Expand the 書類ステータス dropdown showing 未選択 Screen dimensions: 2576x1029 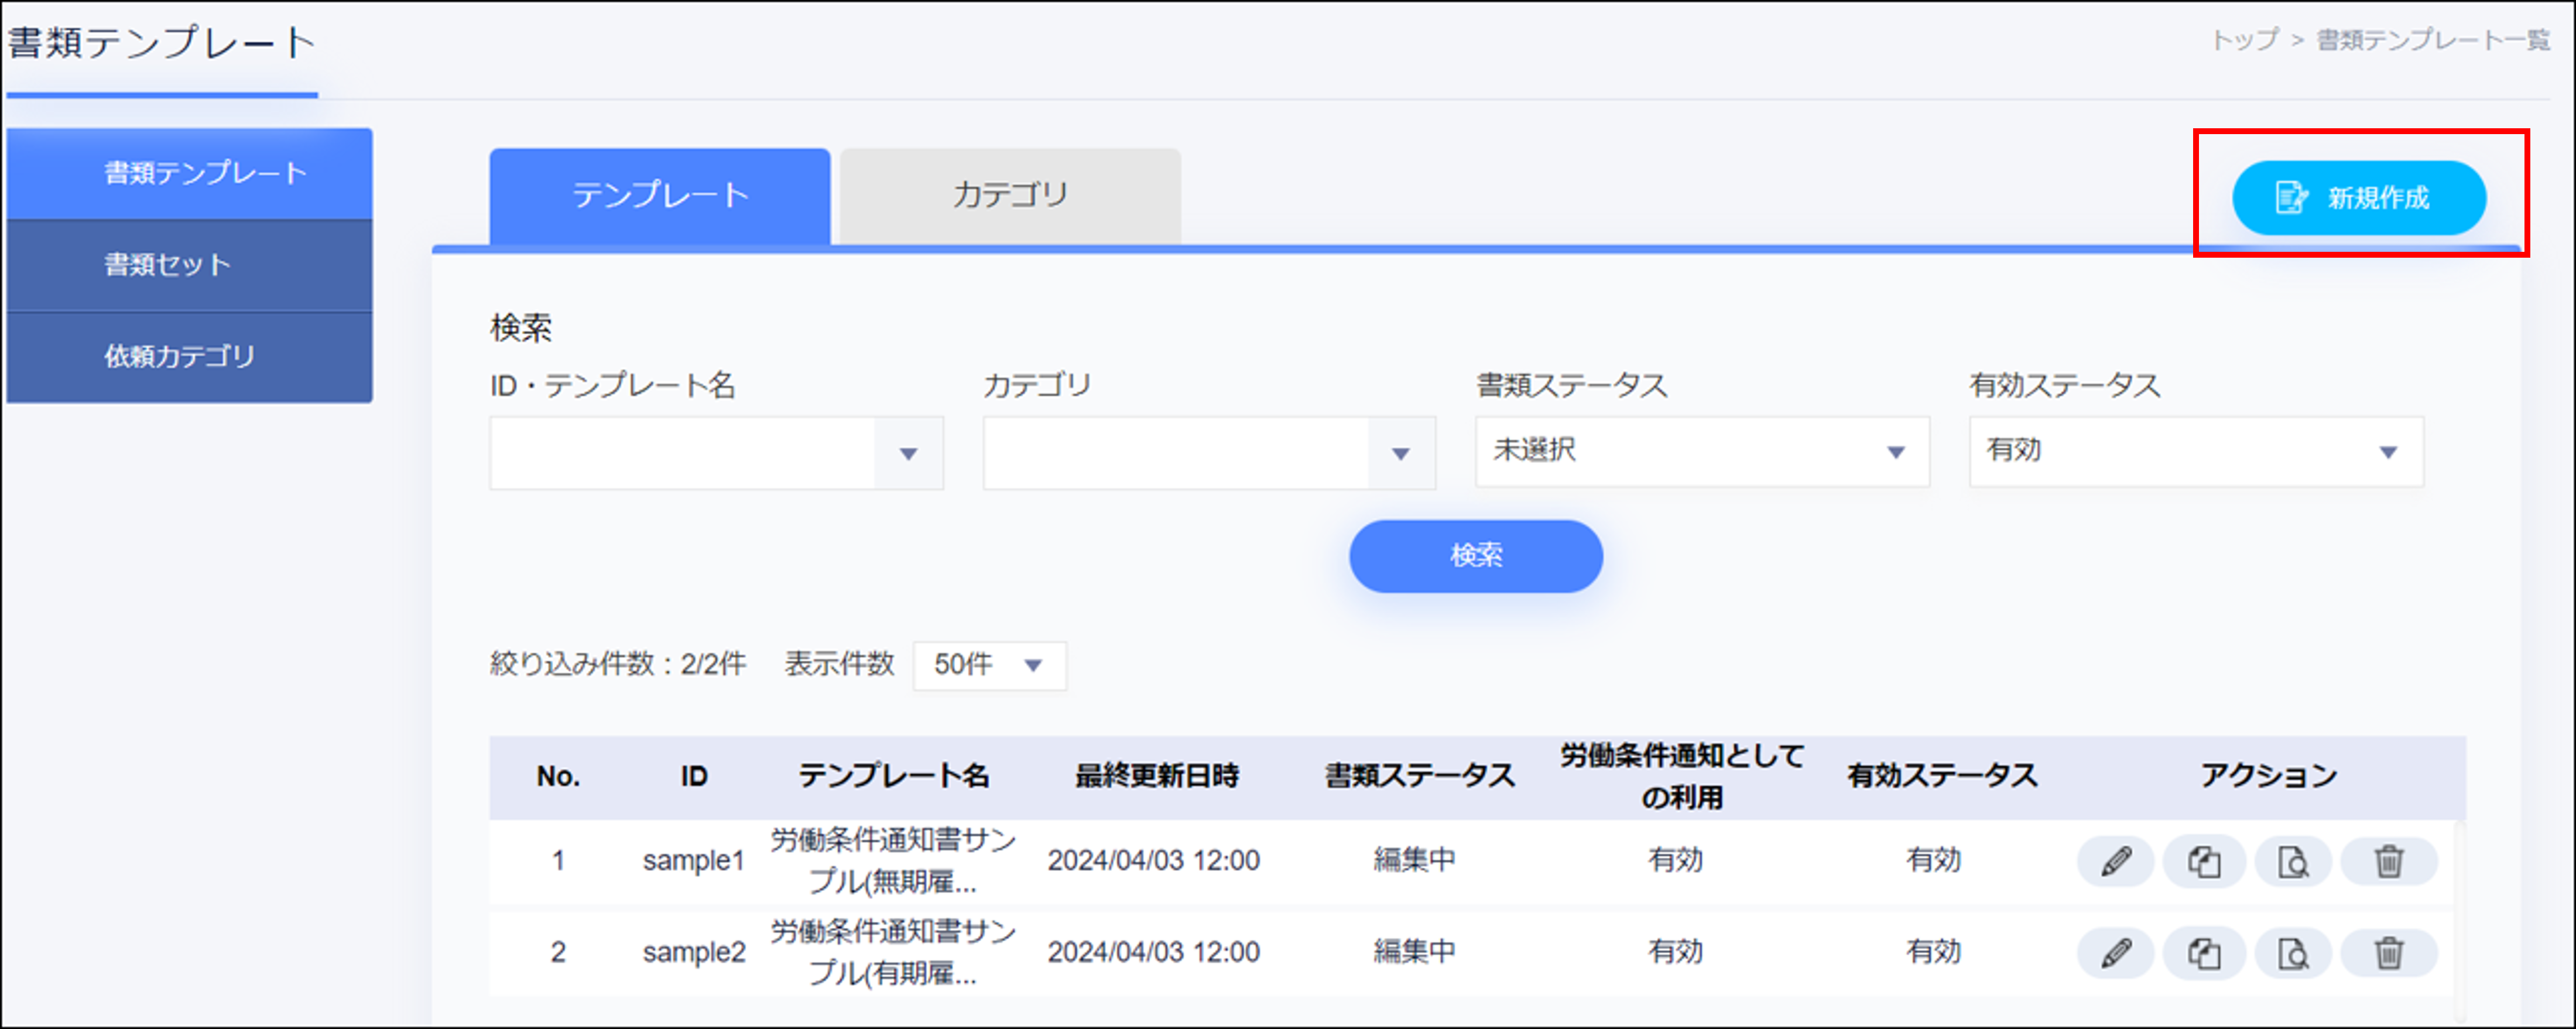[1702, 452]
